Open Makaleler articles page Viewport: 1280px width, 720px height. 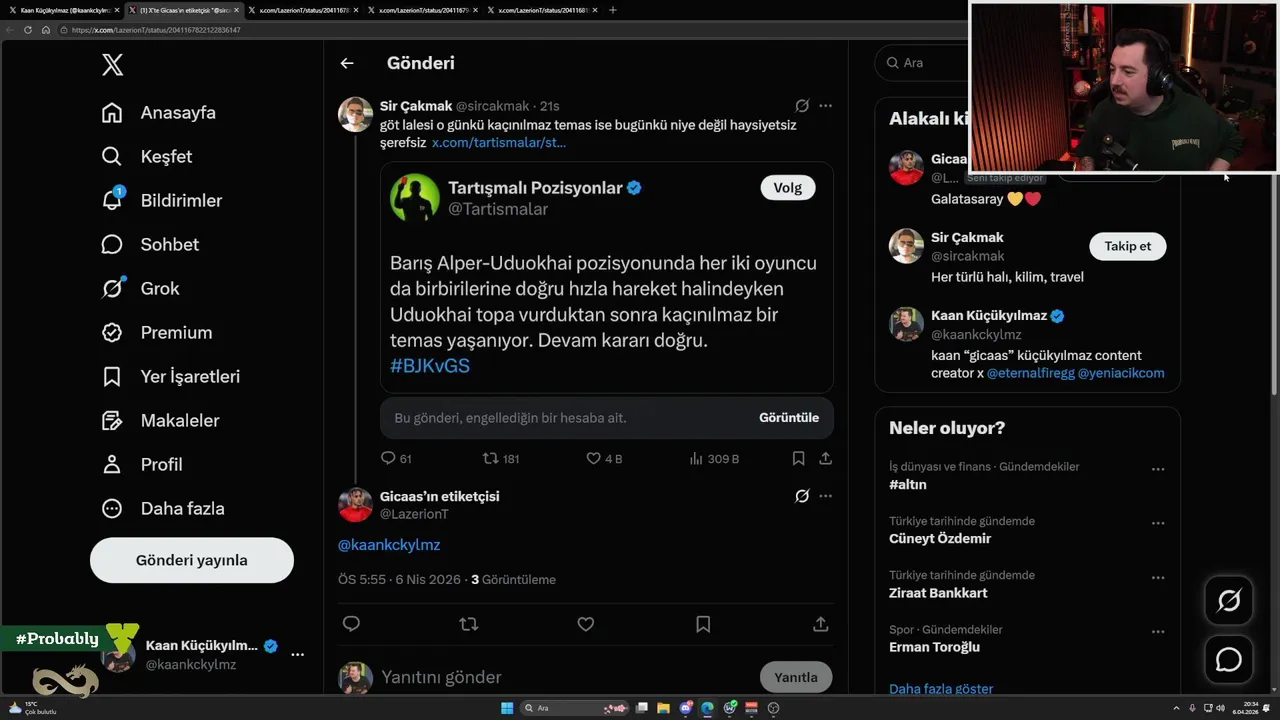pos(160,421)
